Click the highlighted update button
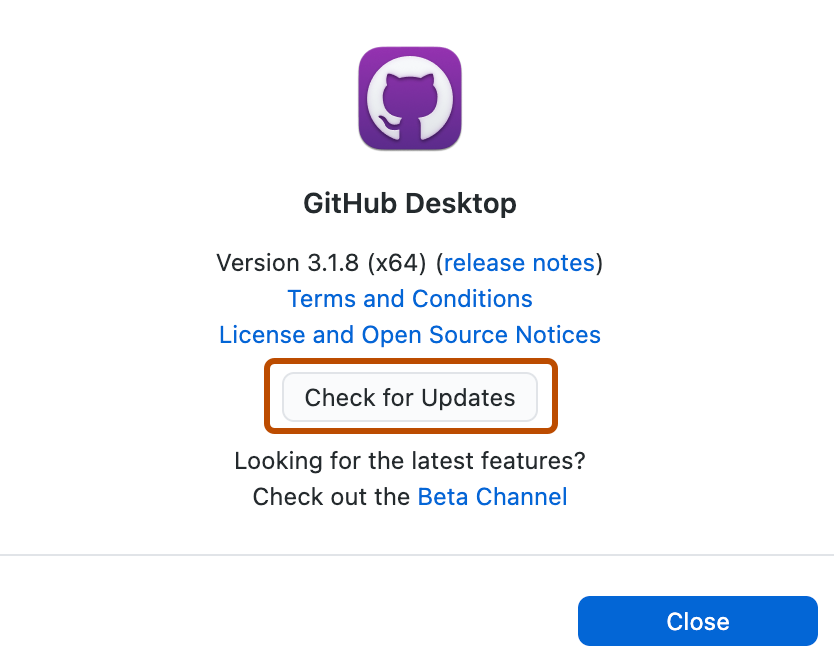This screenshot has width=834, height=668. pyautogui.click(x=409, y=397)
